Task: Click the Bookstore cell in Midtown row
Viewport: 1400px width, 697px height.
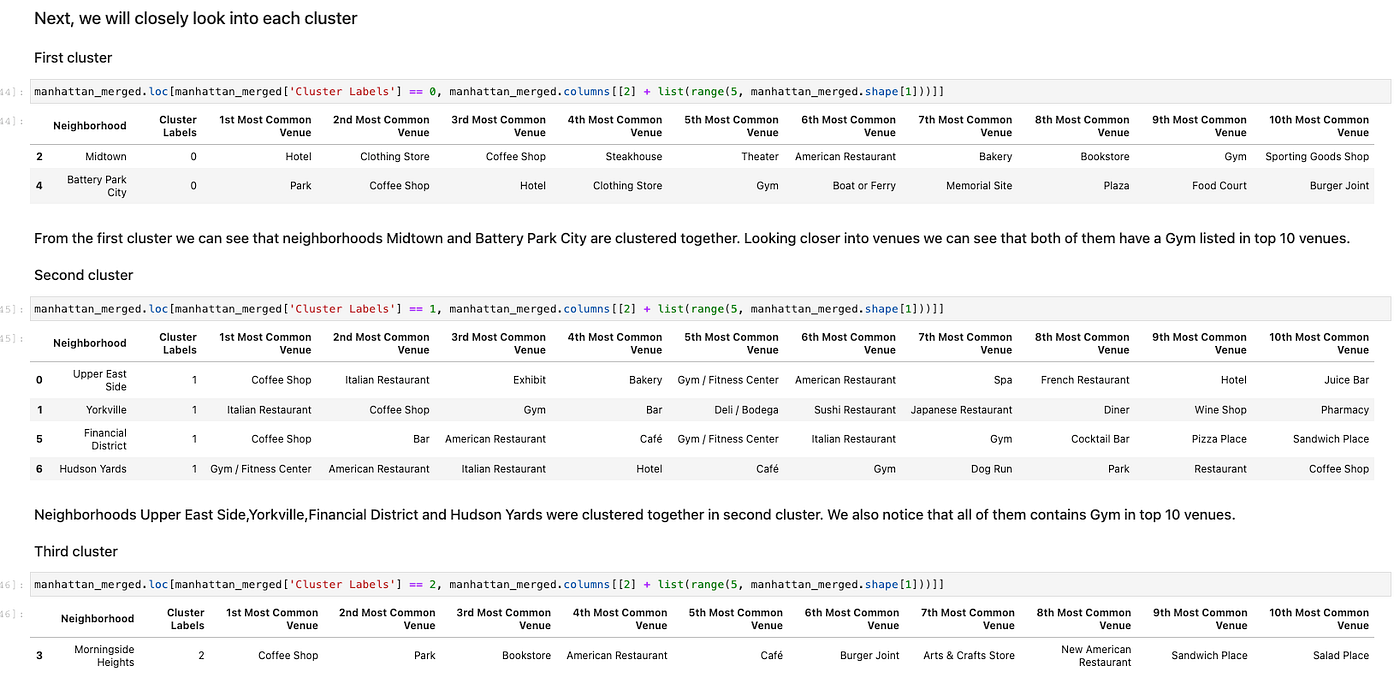Action: pyautogui.click(x=1104, y=157)
